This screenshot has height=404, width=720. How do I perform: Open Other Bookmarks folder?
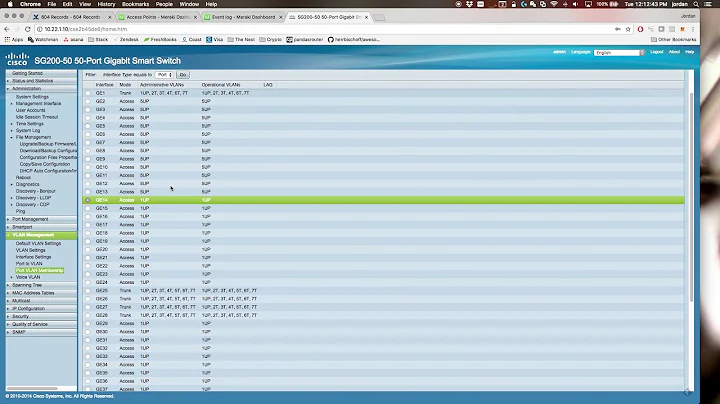point(674,39)
